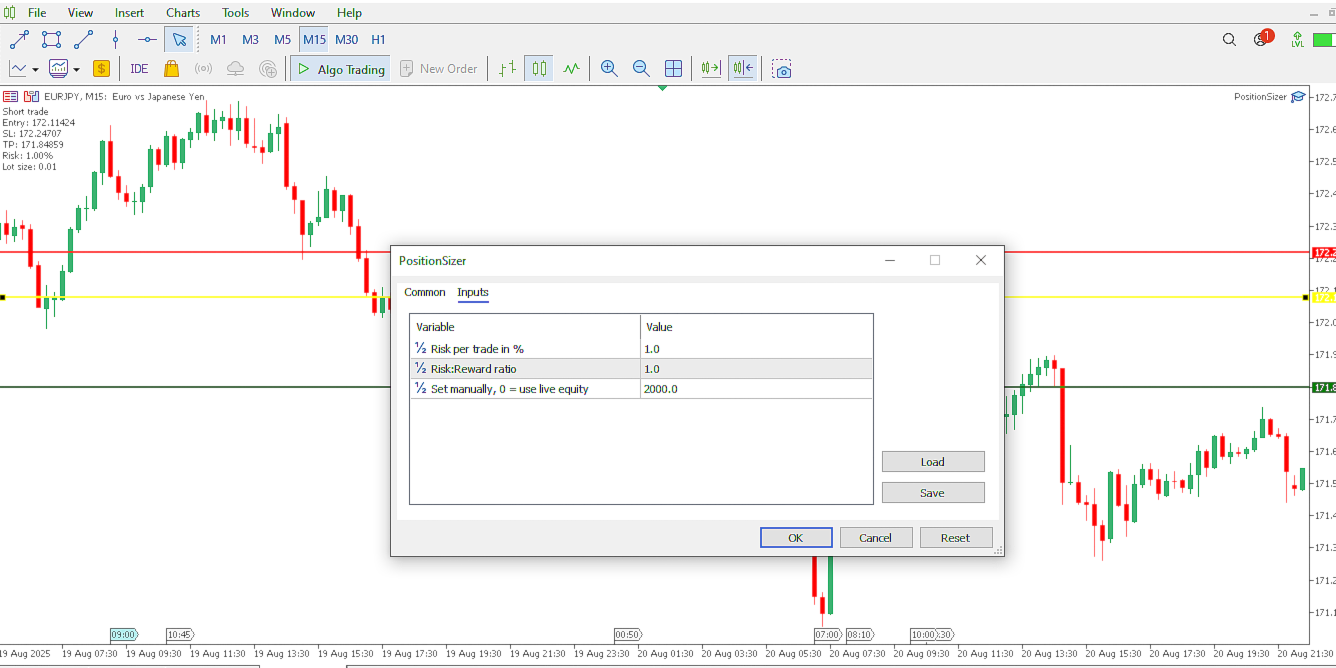
Task: Toggle Algo Trading on or off
Action: coord(340,69)
